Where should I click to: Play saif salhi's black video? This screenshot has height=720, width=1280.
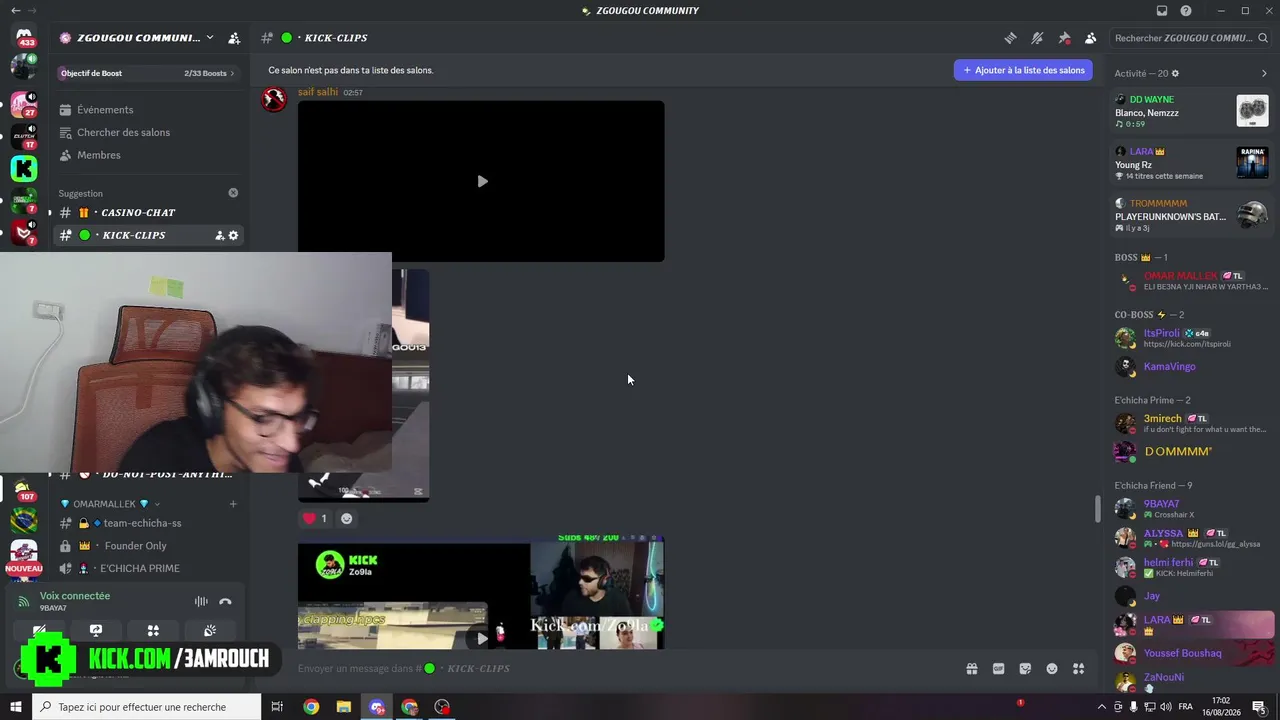pos(482,181)
